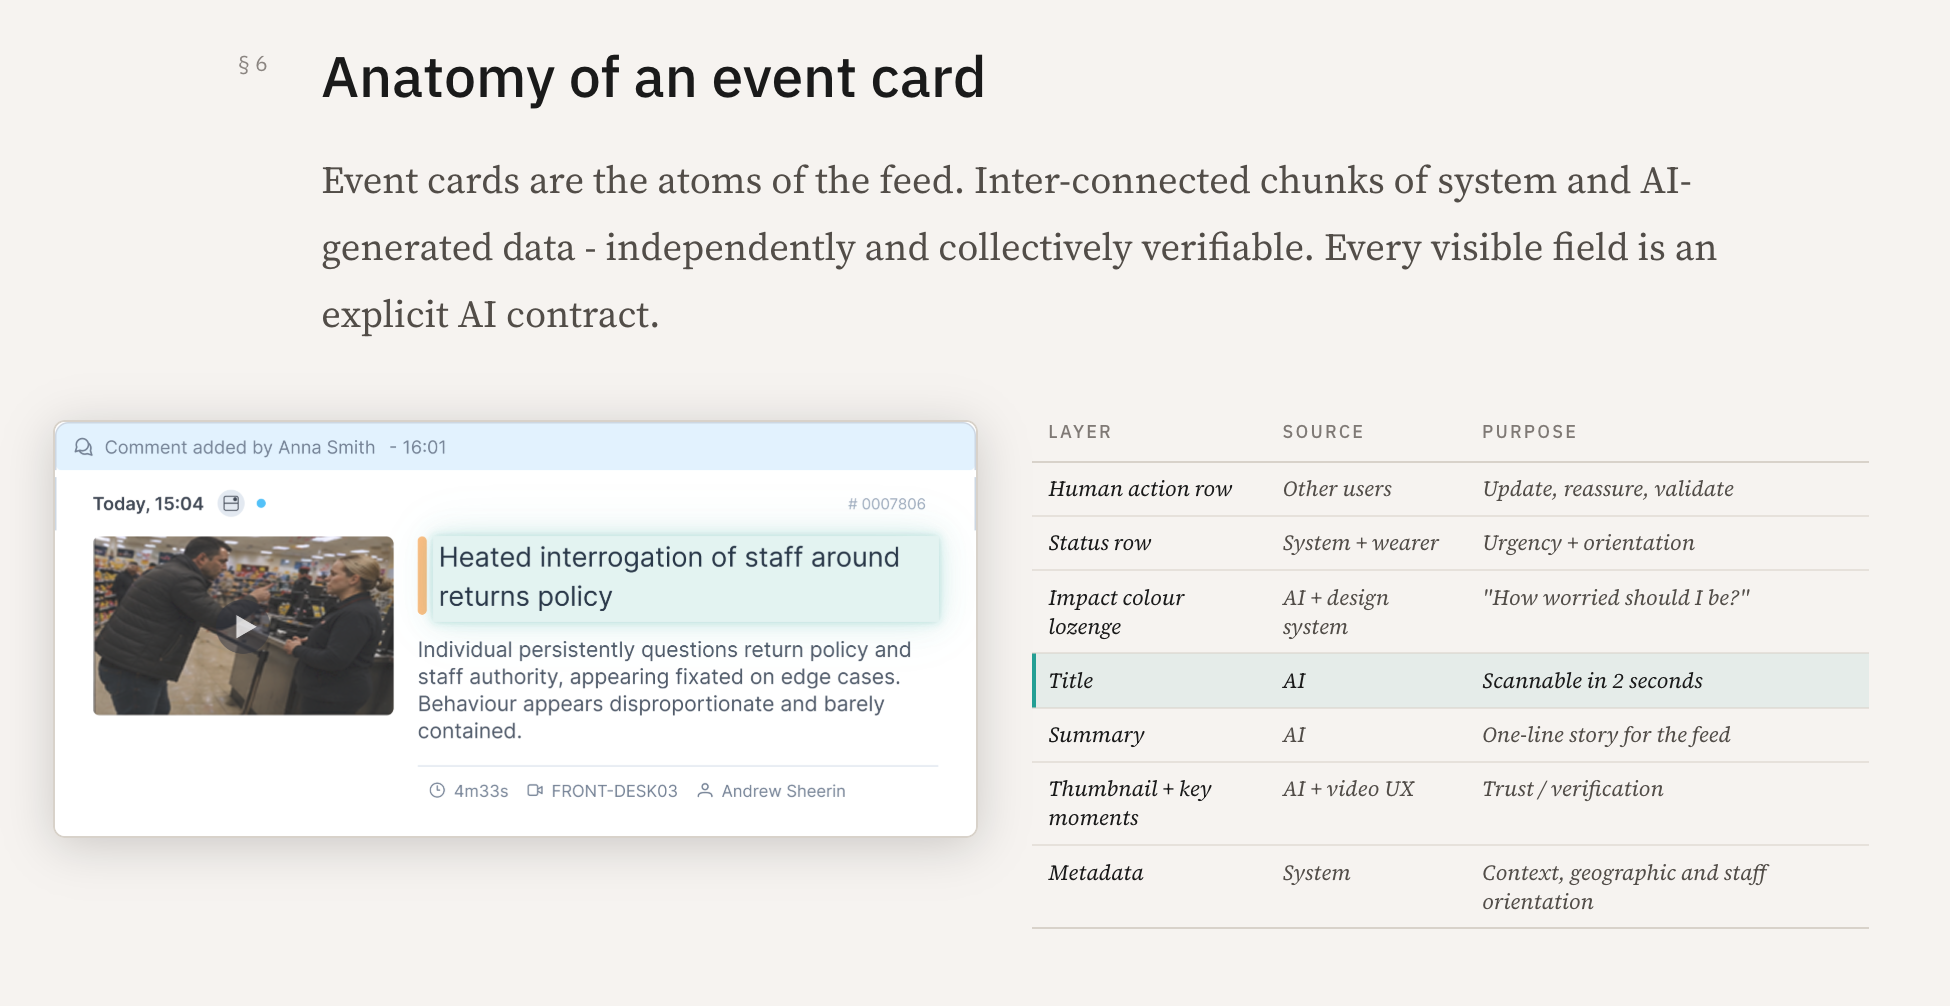The image size is (1950, 1006).
Task: Click the Comment added by Anna Smith banner
Action: tap(516, 447)
